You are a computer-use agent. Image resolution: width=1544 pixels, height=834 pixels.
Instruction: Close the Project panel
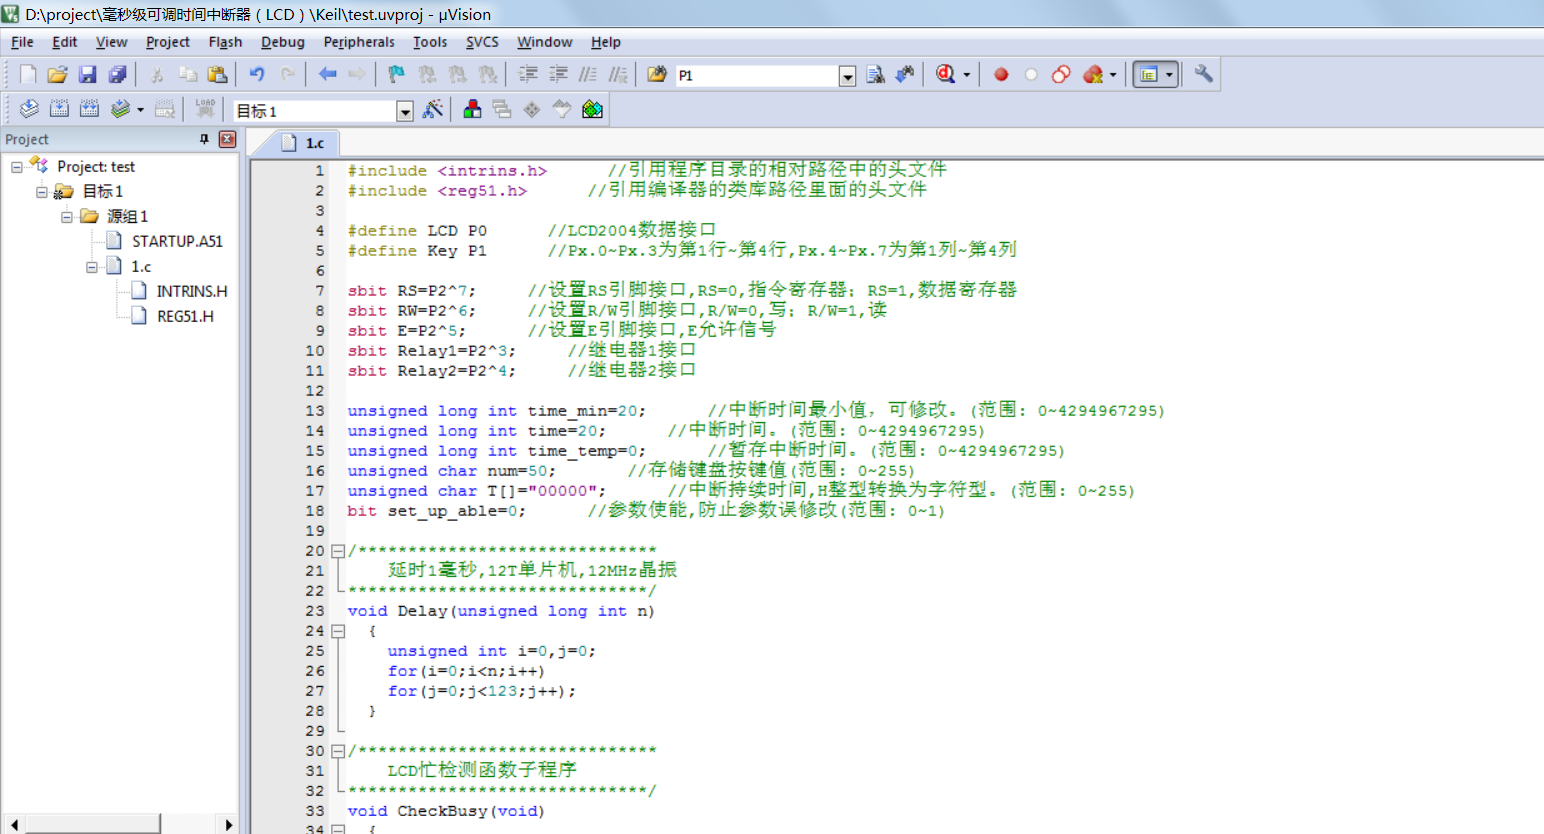point(227,139)
